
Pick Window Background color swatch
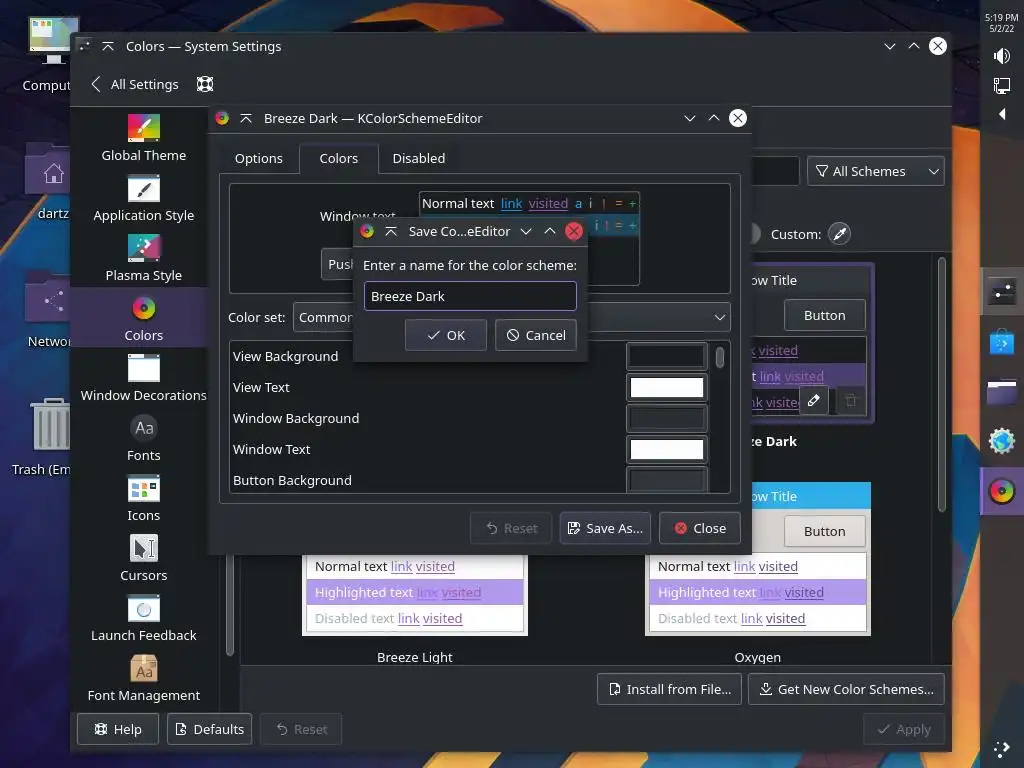click(x=667, y=419)
